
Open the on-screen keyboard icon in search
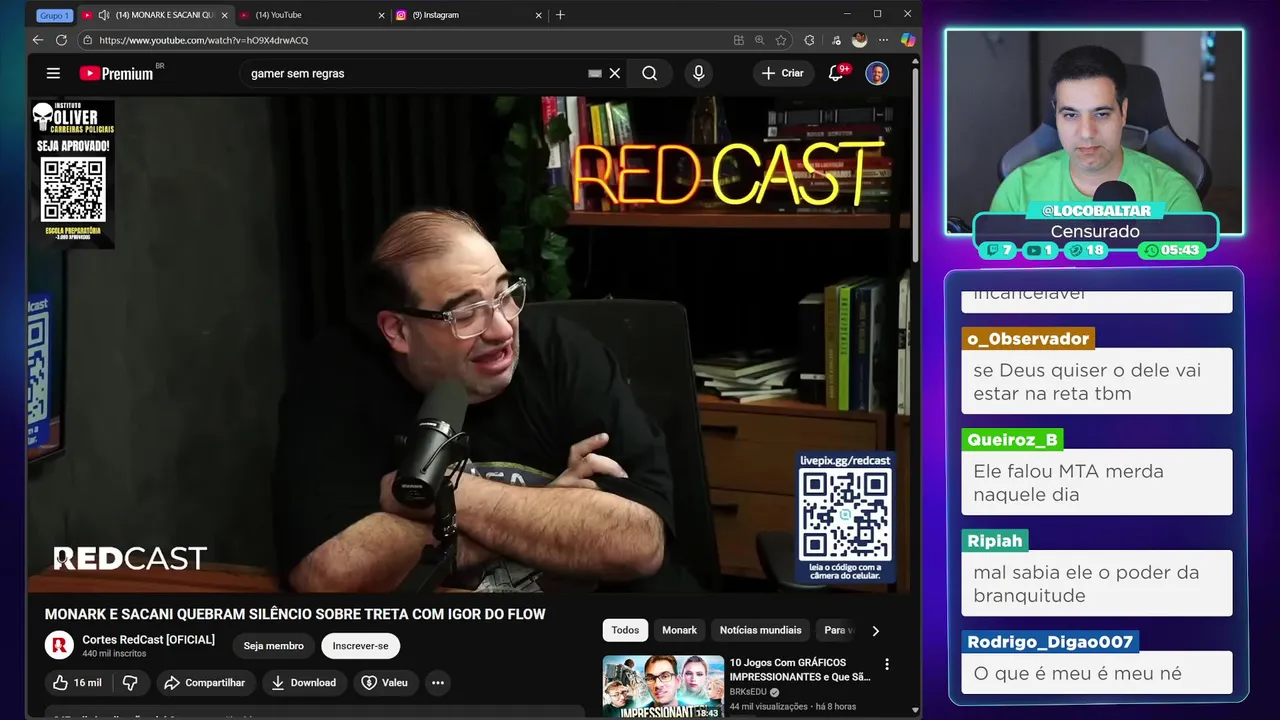[595, 73]
